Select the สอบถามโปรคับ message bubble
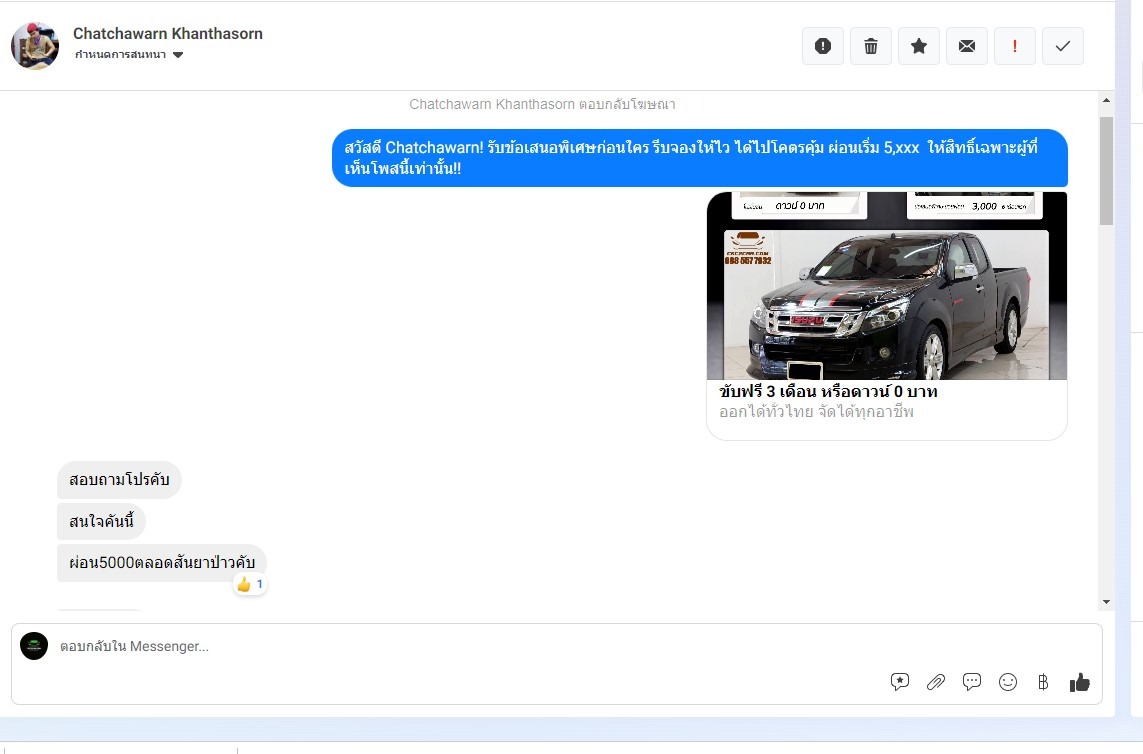Screen dimensions: 1143x754 coord(120,480)
